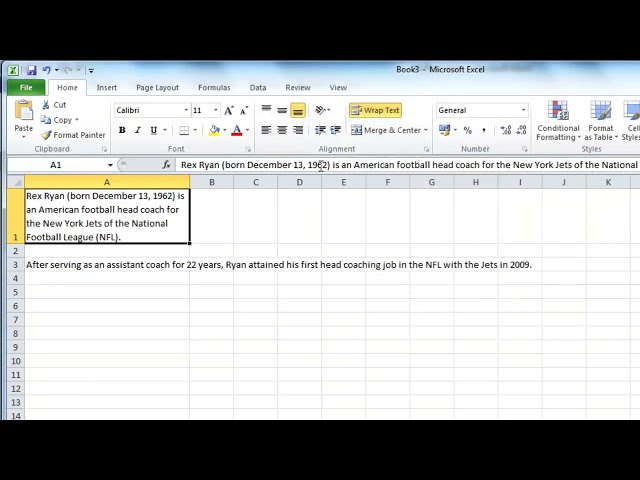Open the Borders dropdown arrow
This screenshot has height=480, width=640.
pyautogui.click(x=195, y=130)
